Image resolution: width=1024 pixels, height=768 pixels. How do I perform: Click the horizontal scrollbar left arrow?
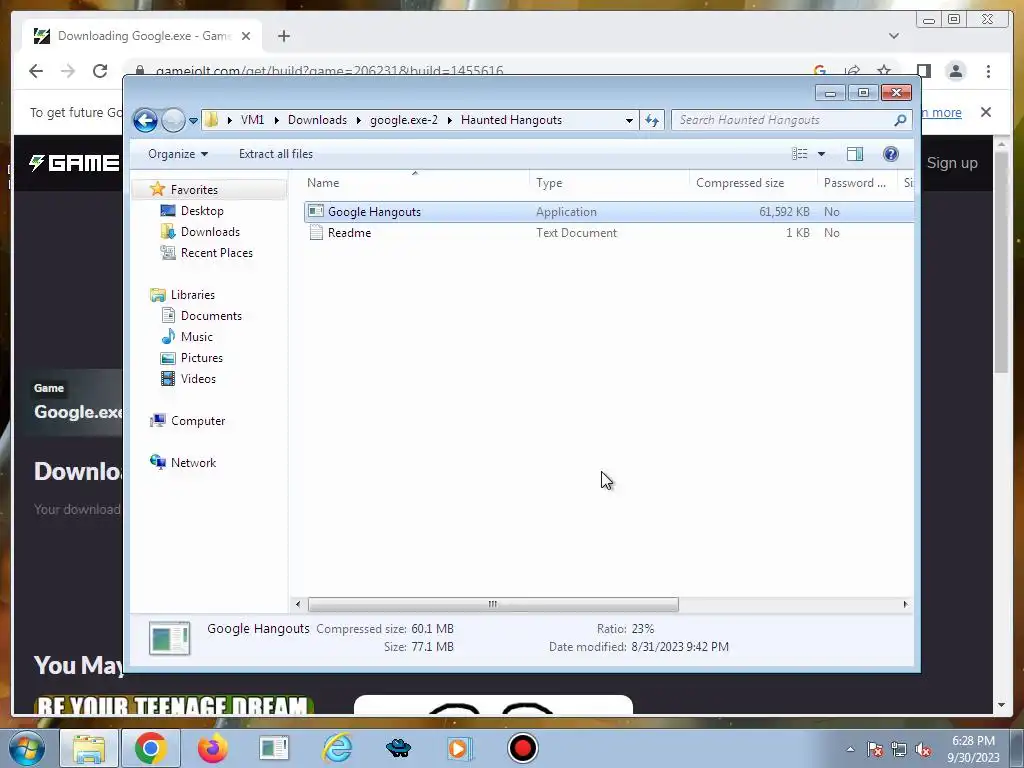pyautogui.click(x=298, y=604)
